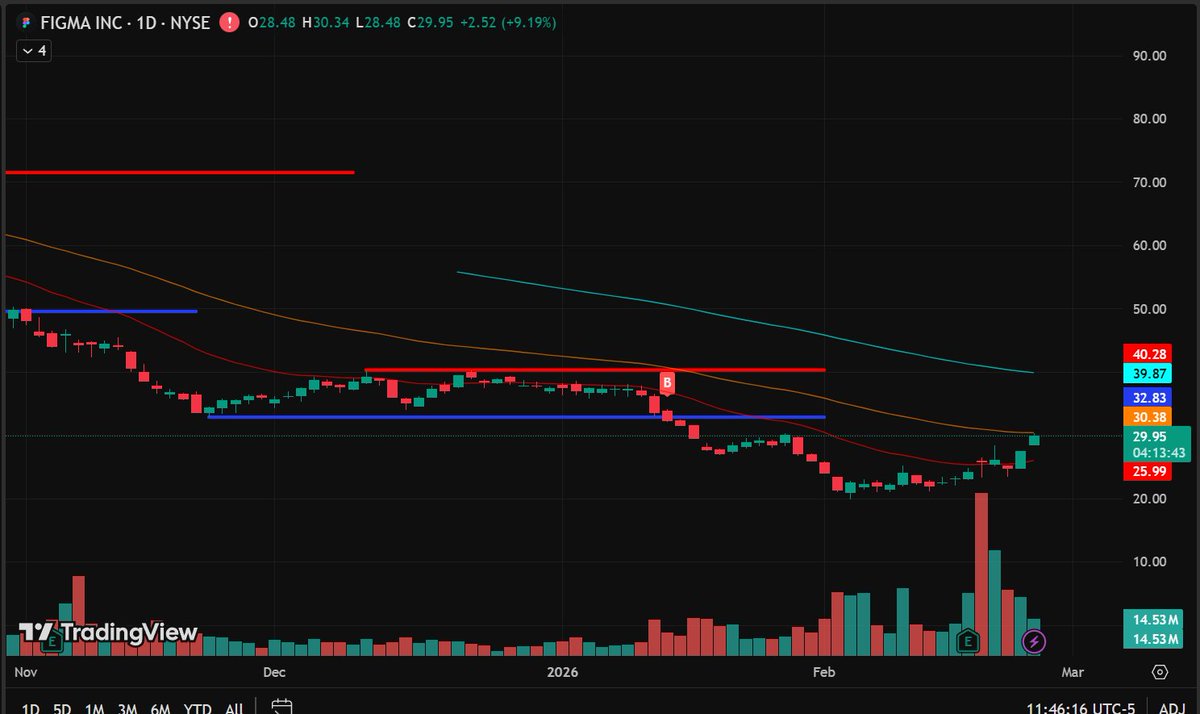Click the red B marker on chart
The width and height of the screenshot is (1200, 714).
(667, 382)
